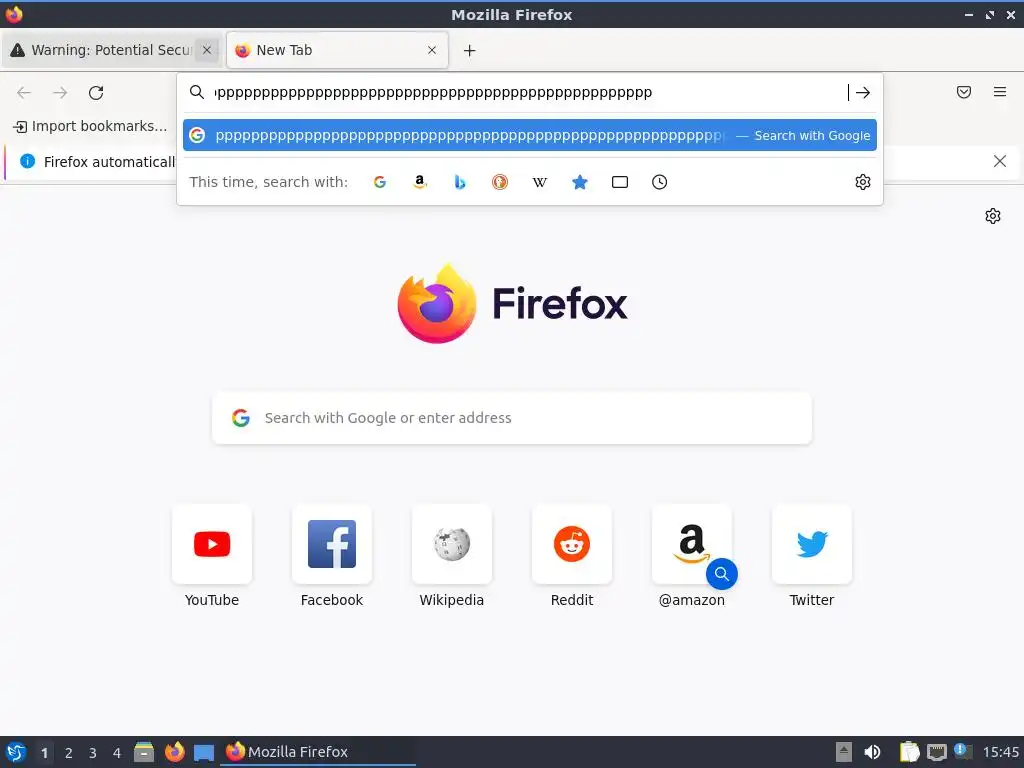Open the clipboard manager tray icon
The height and width of the screenshot is (768, 1024).
pyautogui.click(x=910, y=752)
